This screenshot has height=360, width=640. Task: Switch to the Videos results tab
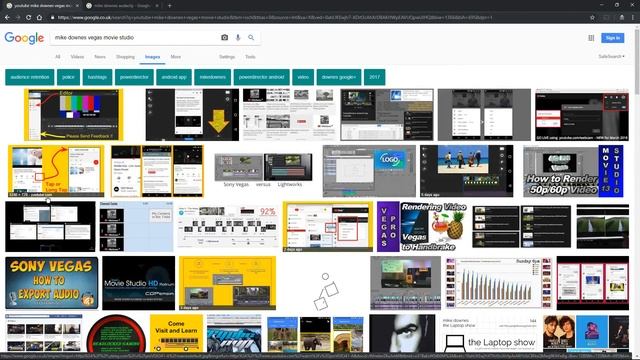(x=77, y=57)
